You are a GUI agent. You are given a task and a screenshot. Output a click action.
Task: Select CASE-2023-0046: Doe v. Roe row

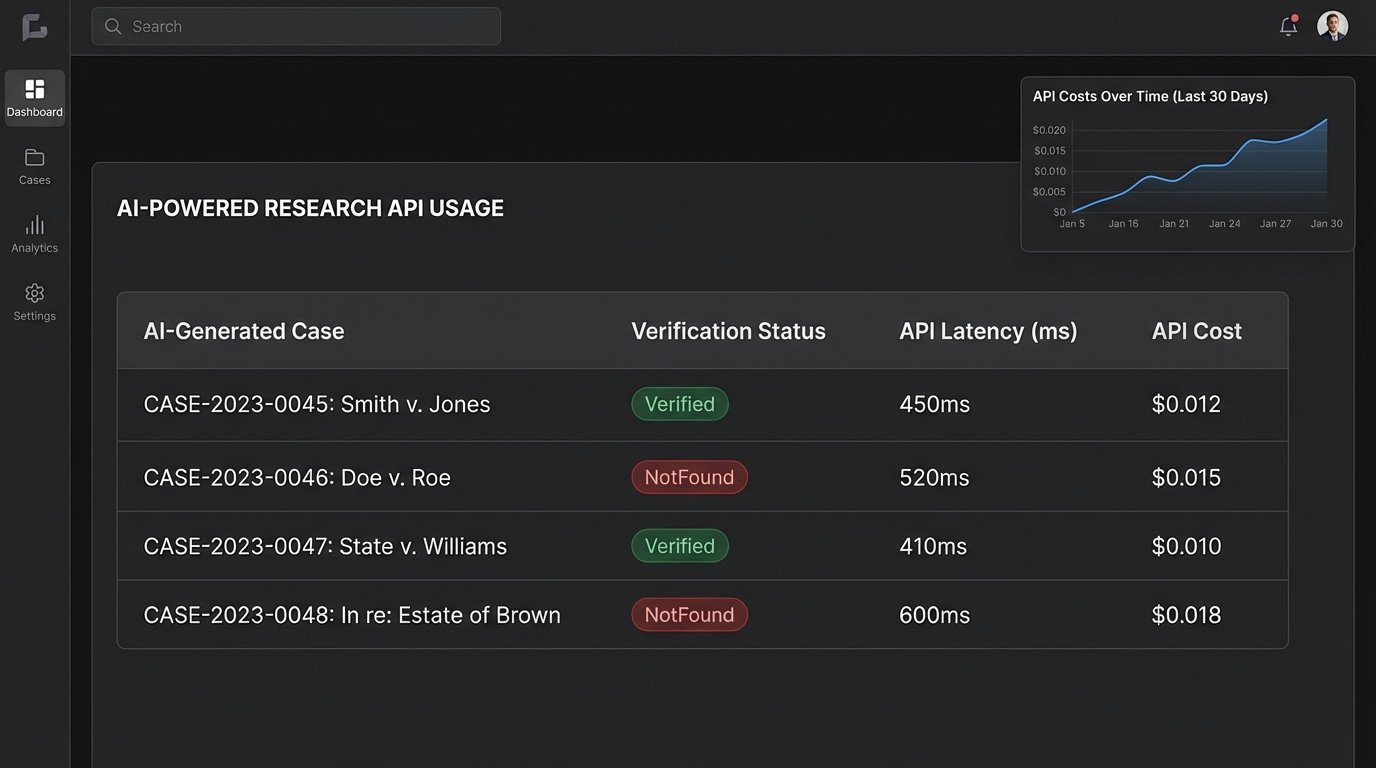[x=297, y=477]
